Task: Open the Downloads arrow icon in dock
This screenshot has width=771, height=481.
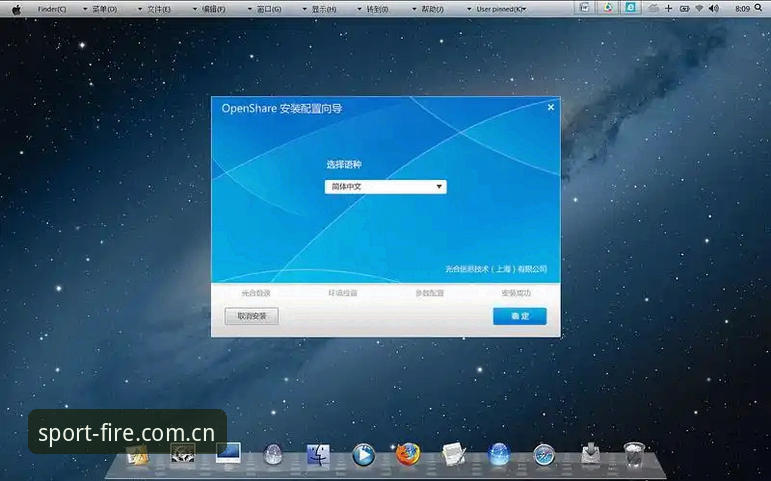Action: pyautogui.click(x=590, y=453)
